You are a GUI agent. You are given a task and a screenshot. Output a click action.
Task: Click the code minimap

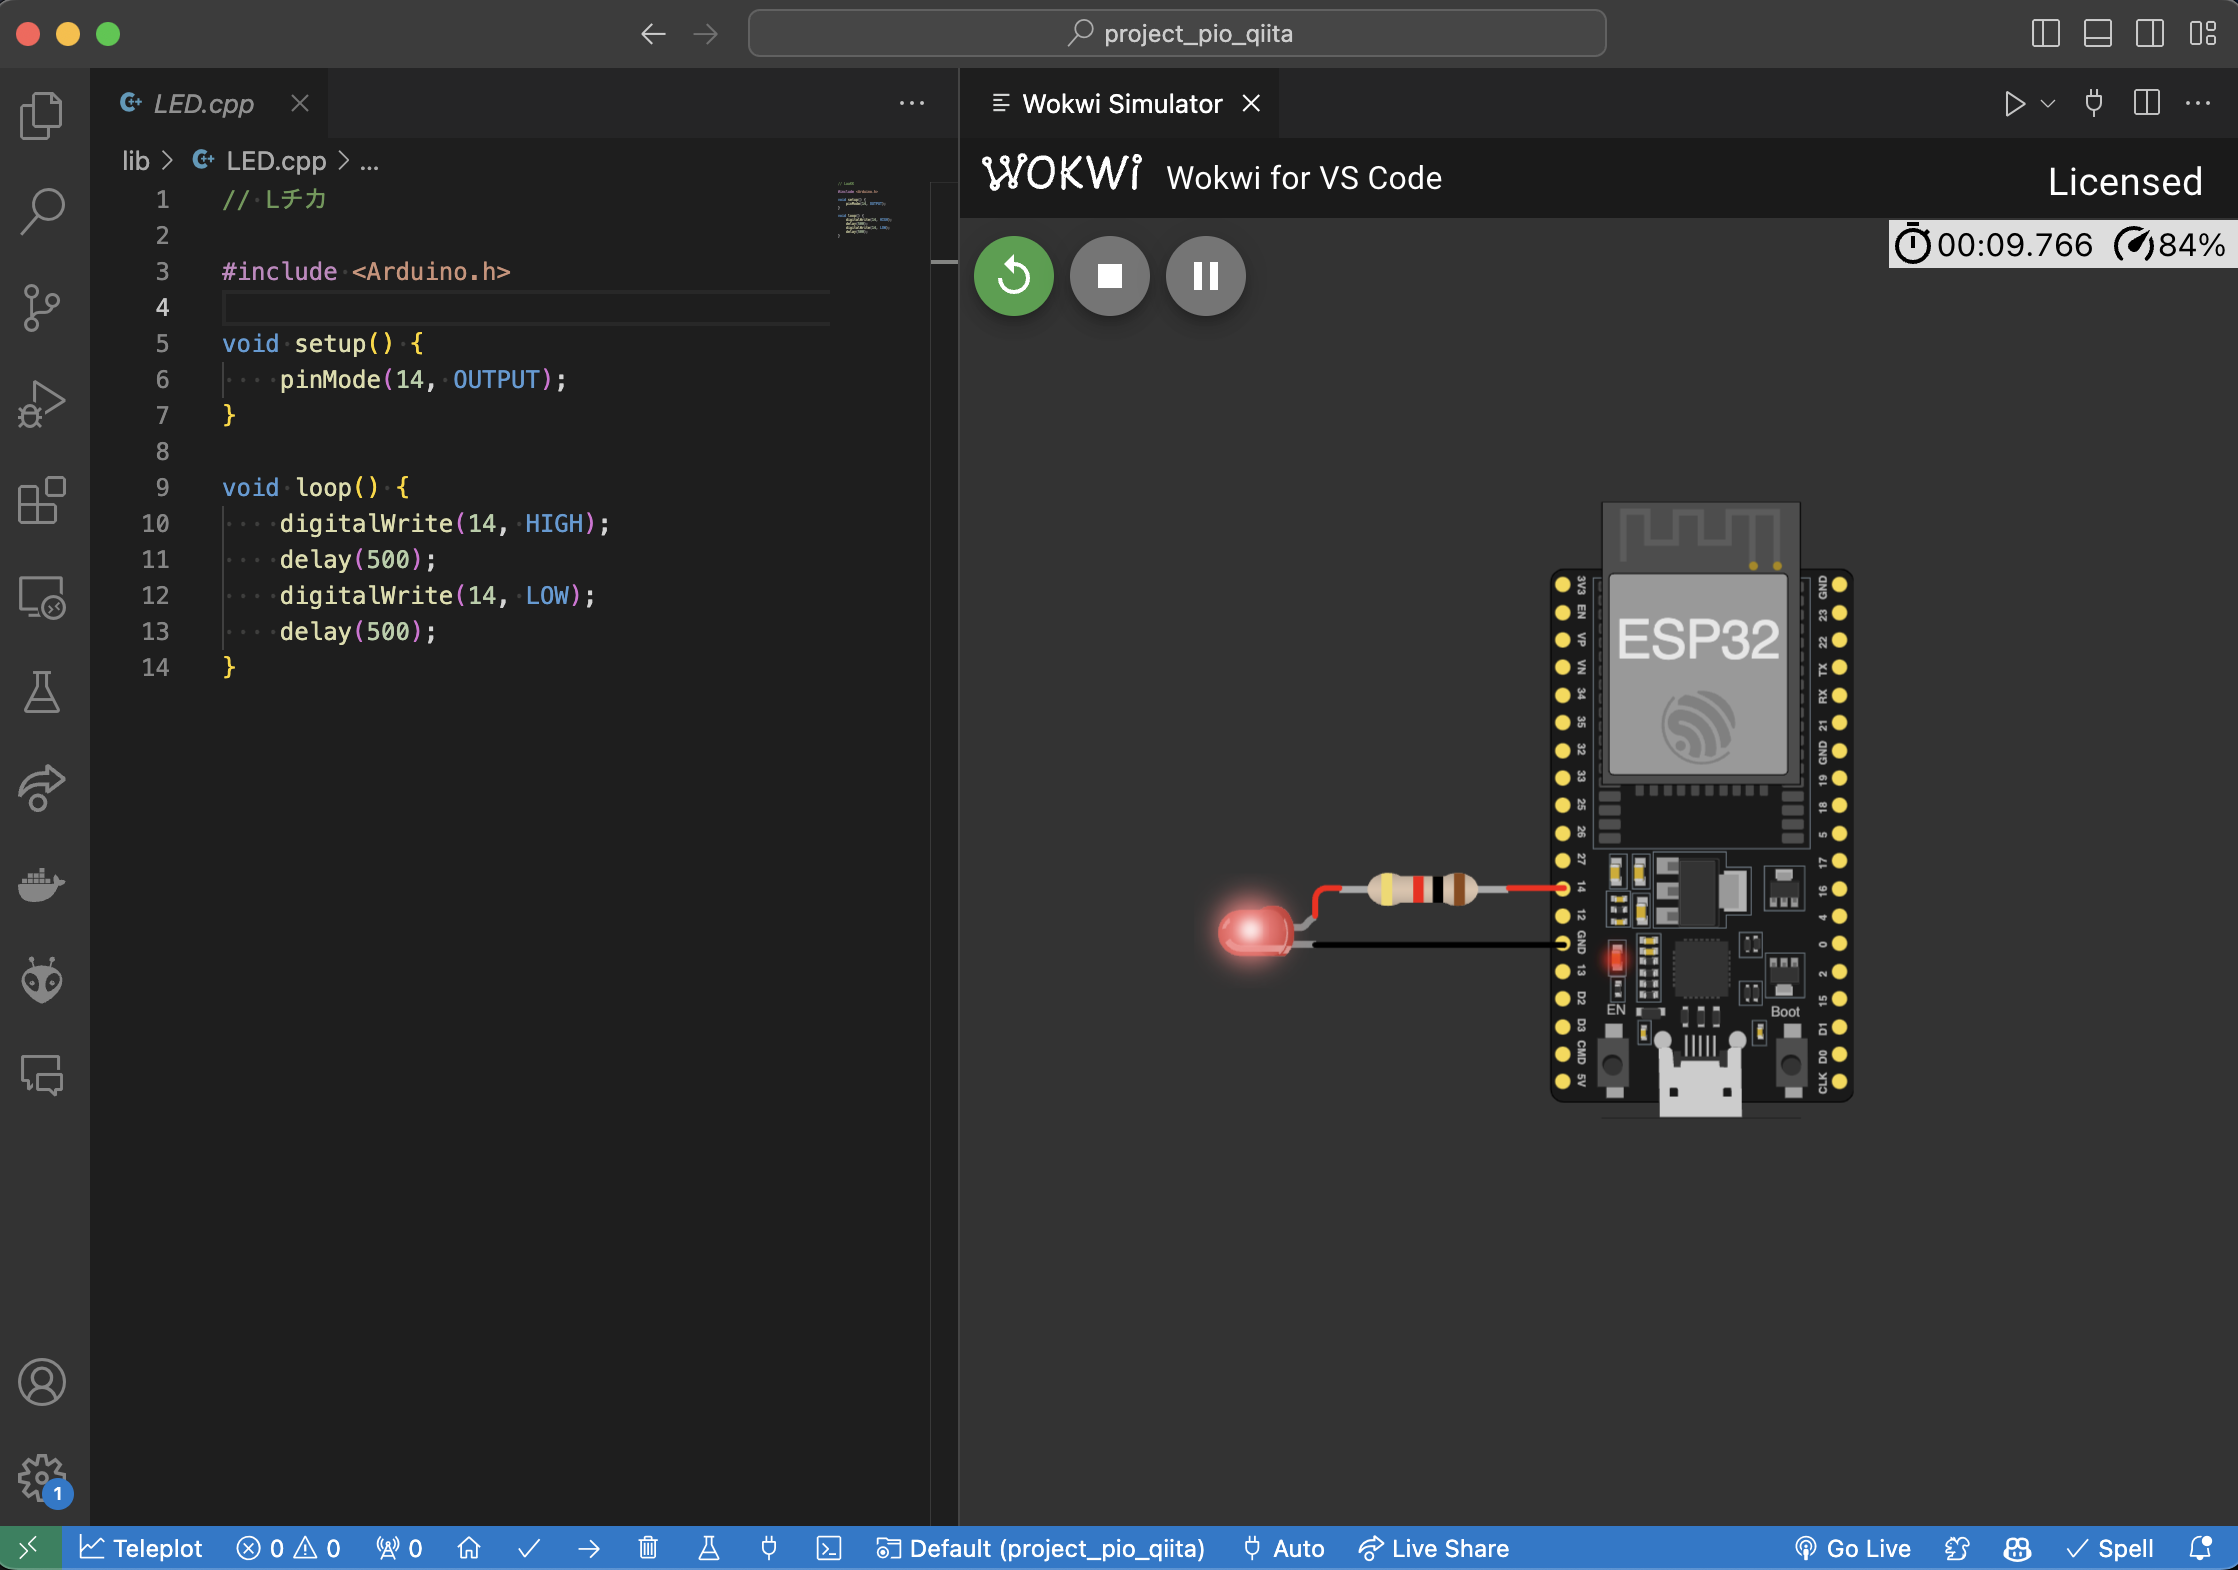click(x=864, y=209)
